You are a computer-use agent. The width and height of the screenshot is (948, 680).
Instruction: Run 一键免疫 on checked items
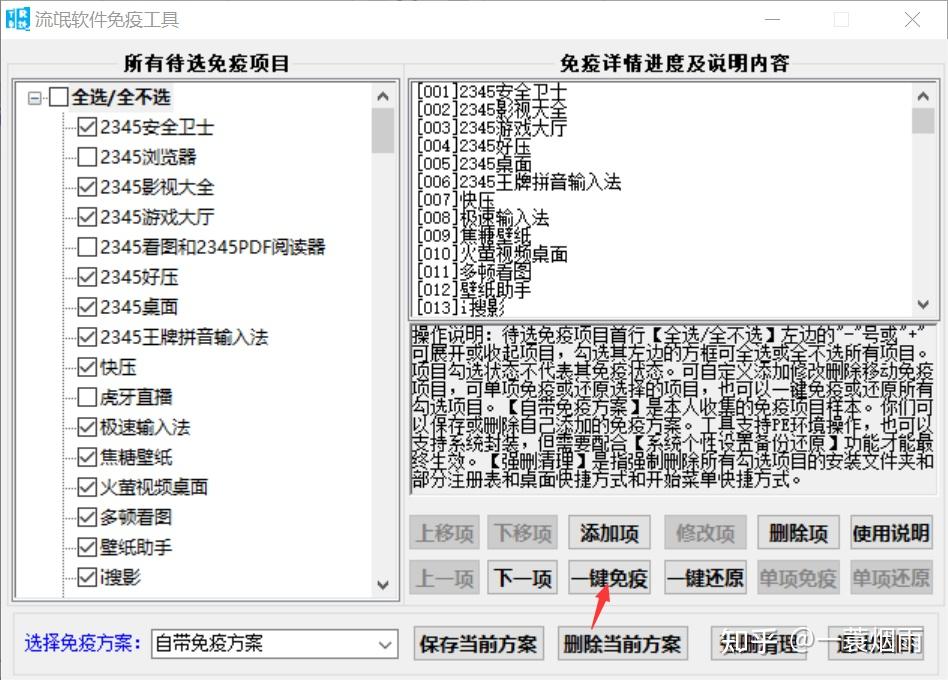coord(609,578)
